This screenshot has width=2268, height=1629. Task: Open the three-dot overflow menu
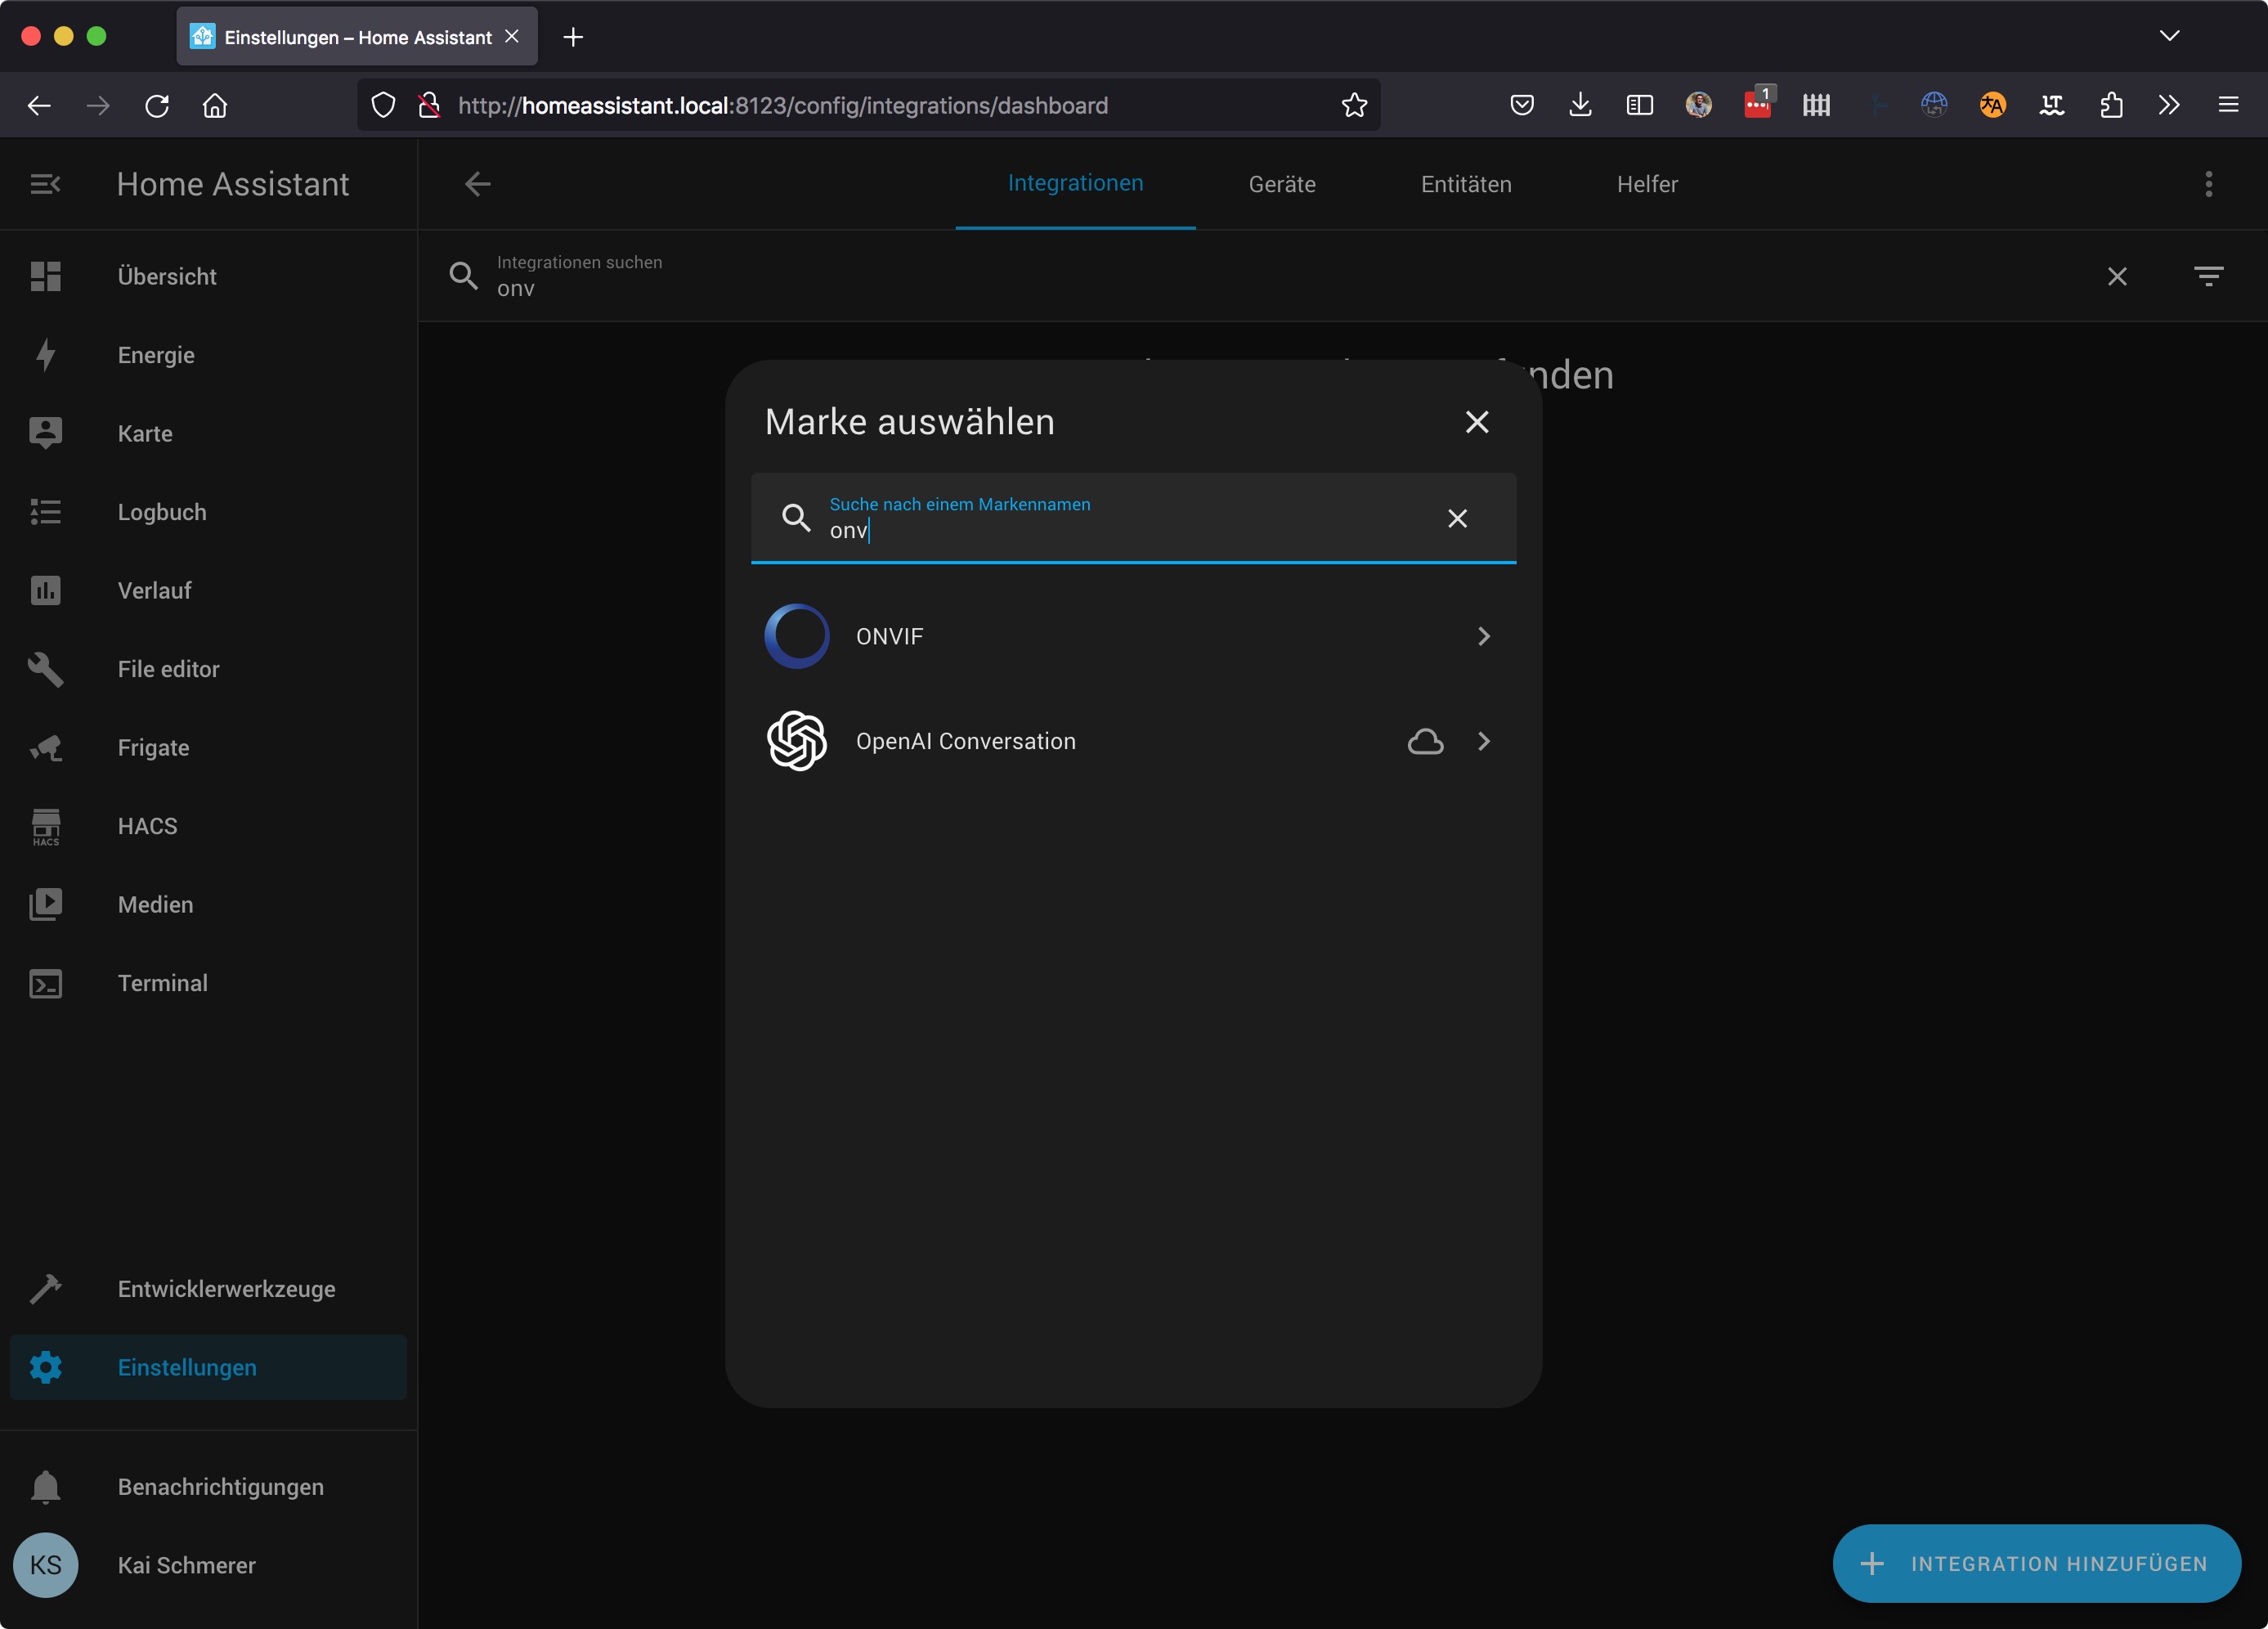[2208, 184]
